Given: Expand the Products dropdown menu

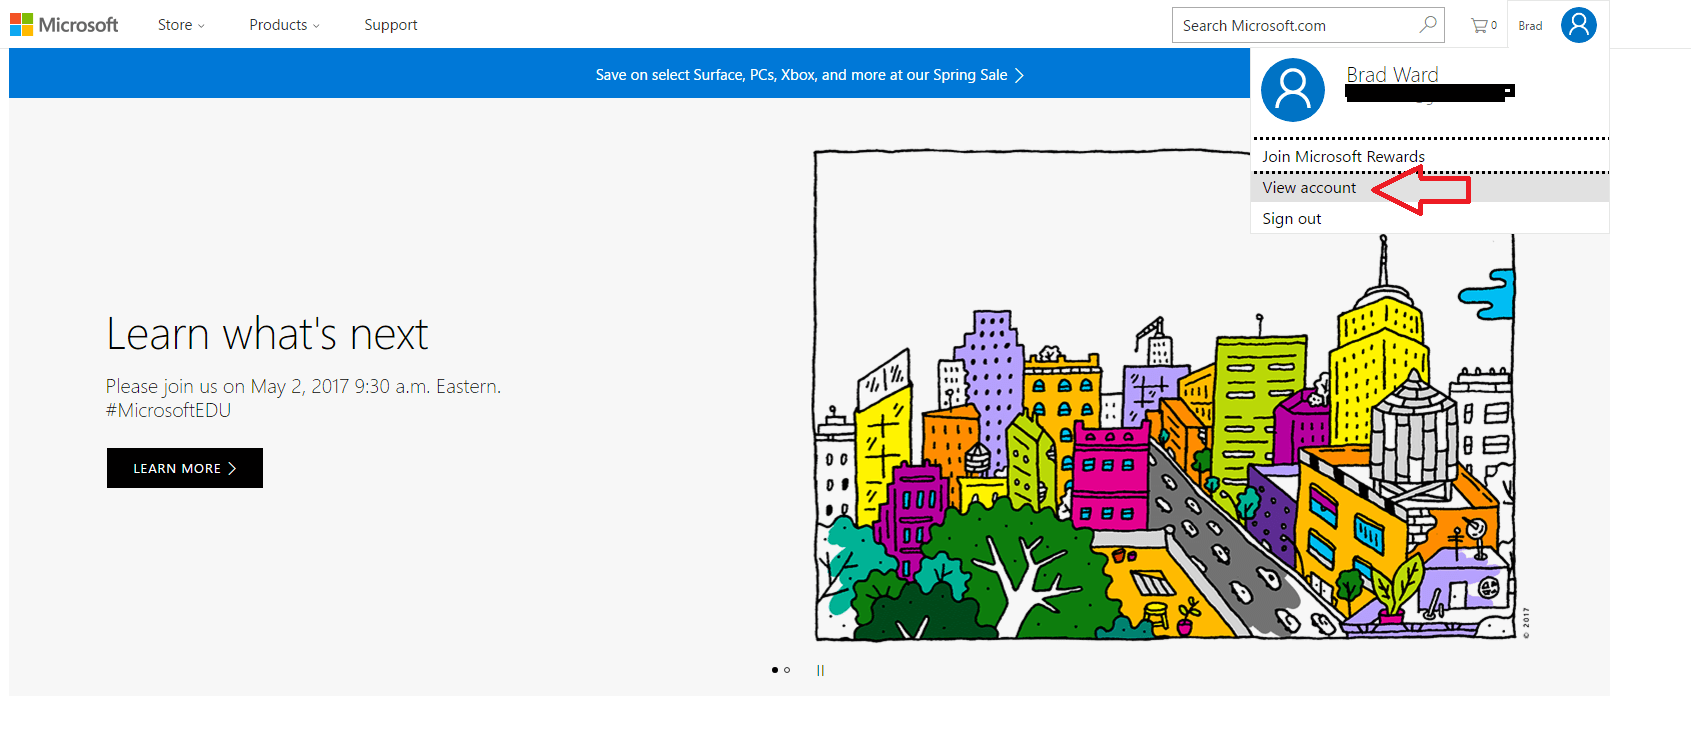Looking at the screenshot, I should (x=284, y=25).
